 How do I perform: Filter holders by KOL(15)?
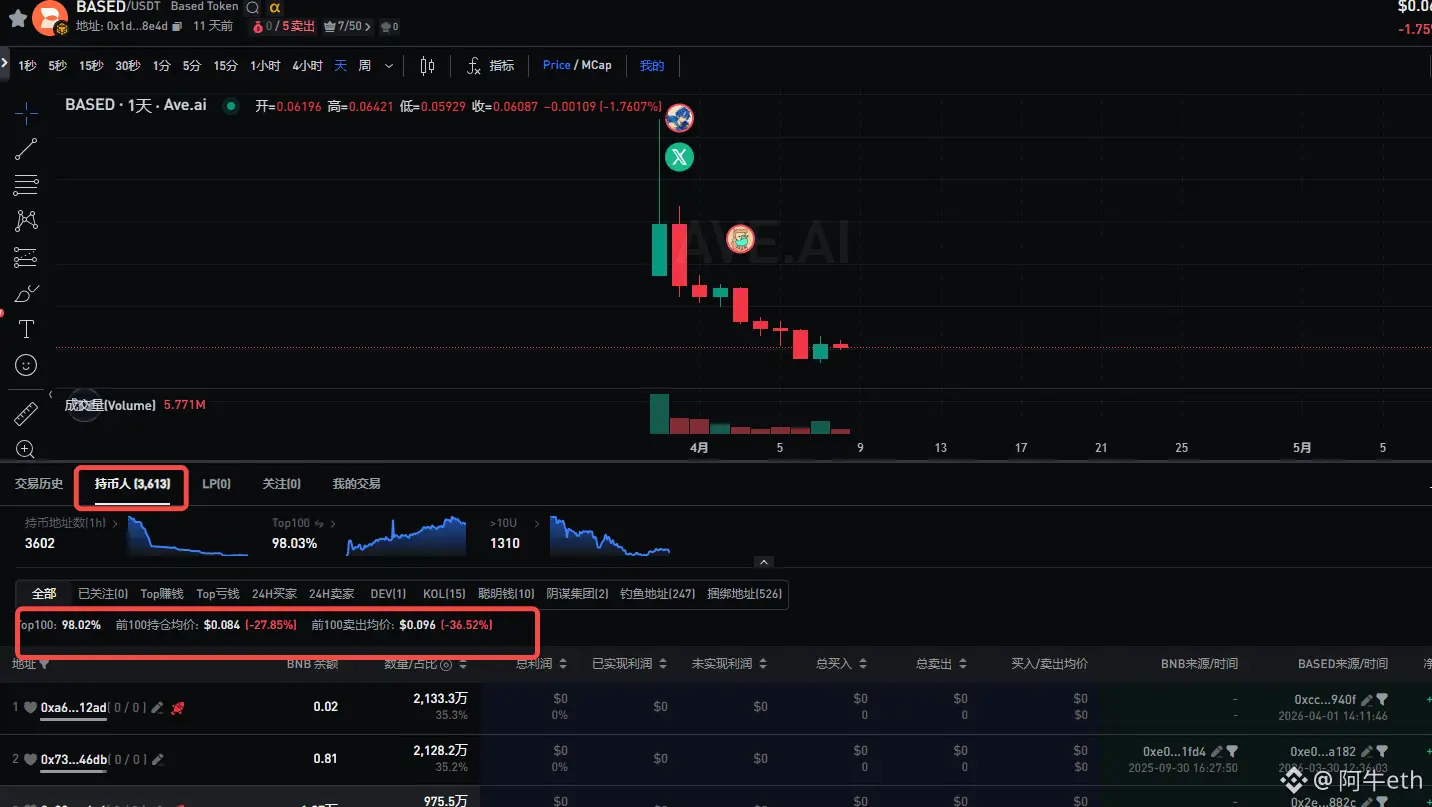click(444, 594)
